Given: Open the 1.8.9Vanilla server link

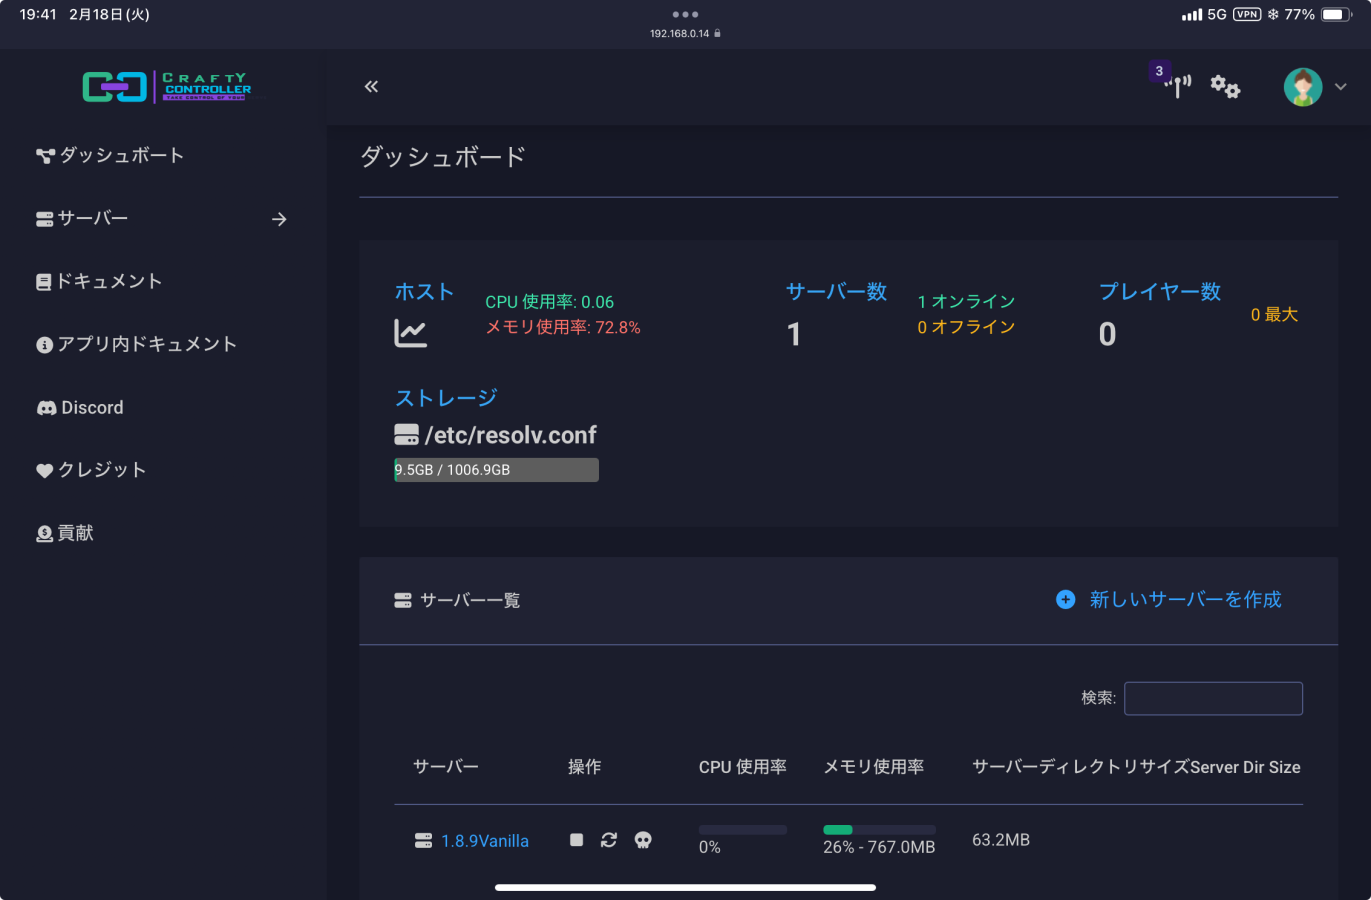Looking at the screenshot, I should (485, 841).
